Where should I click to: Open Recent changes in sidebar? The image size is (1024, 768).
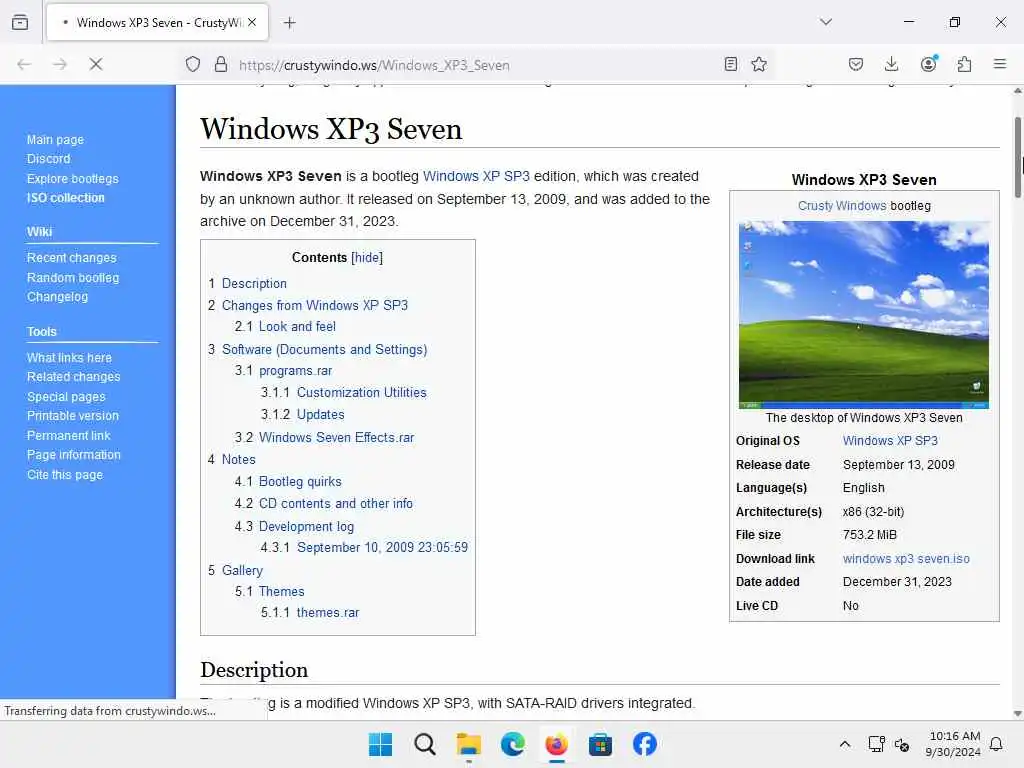pyautogui.click(x=71, y=258)
